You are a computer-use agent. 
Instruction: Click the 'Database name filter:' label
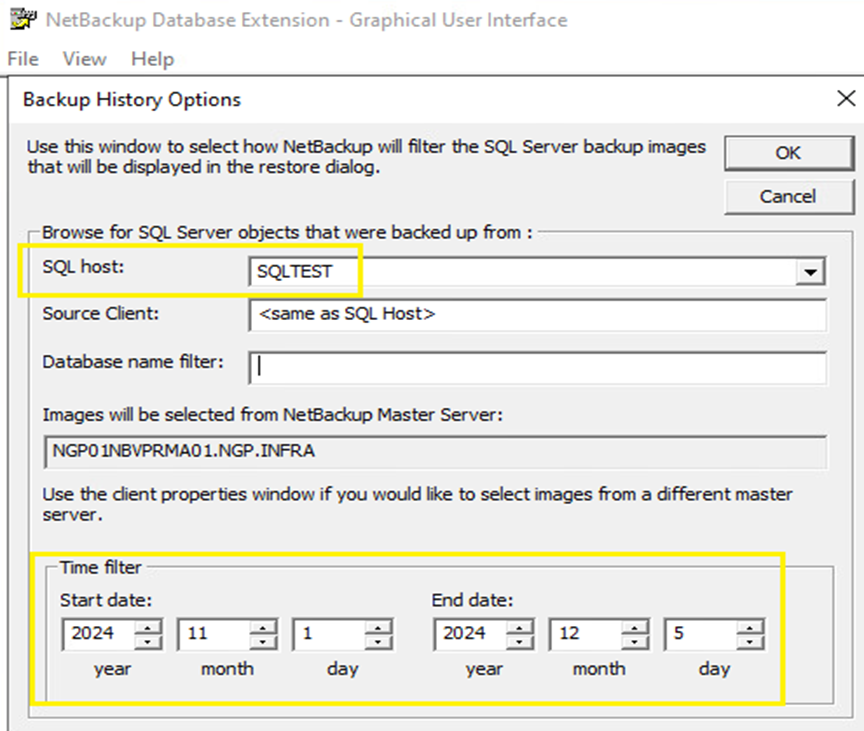coord(133,362)
